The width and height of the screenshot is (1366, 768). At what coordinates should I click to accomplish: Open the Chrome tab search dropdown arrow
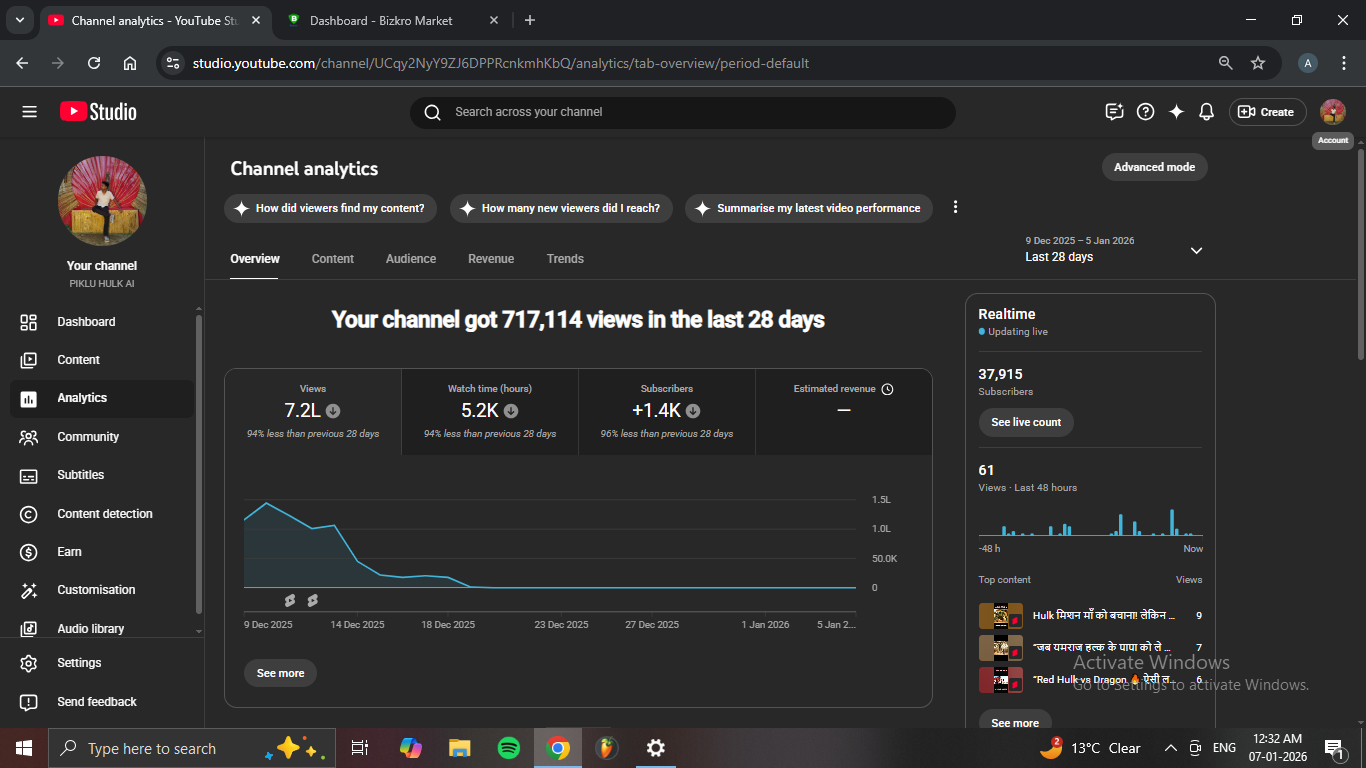(20, 20)
